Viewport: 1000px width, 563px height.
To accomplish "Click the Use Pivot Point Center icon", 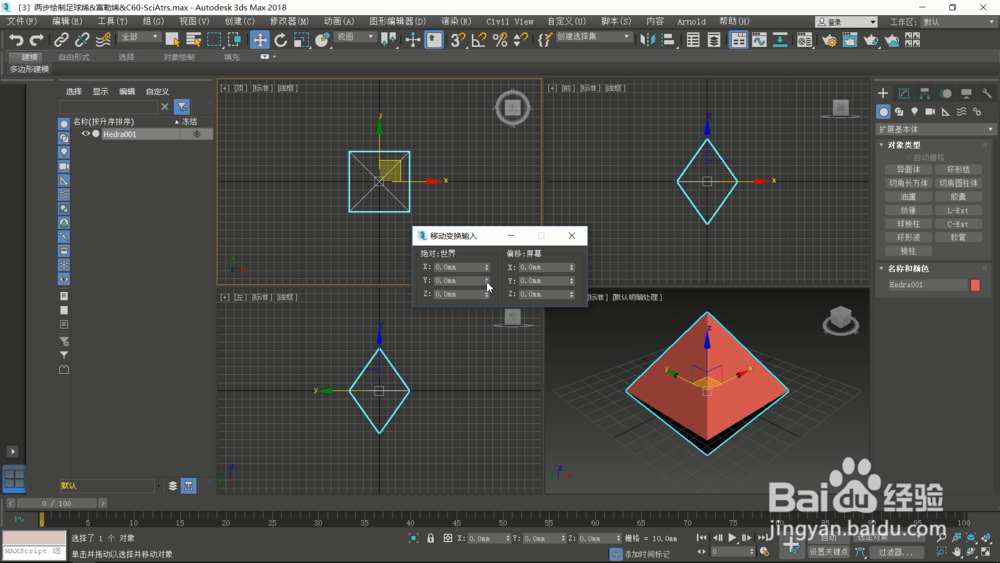I will pos(388,40).
